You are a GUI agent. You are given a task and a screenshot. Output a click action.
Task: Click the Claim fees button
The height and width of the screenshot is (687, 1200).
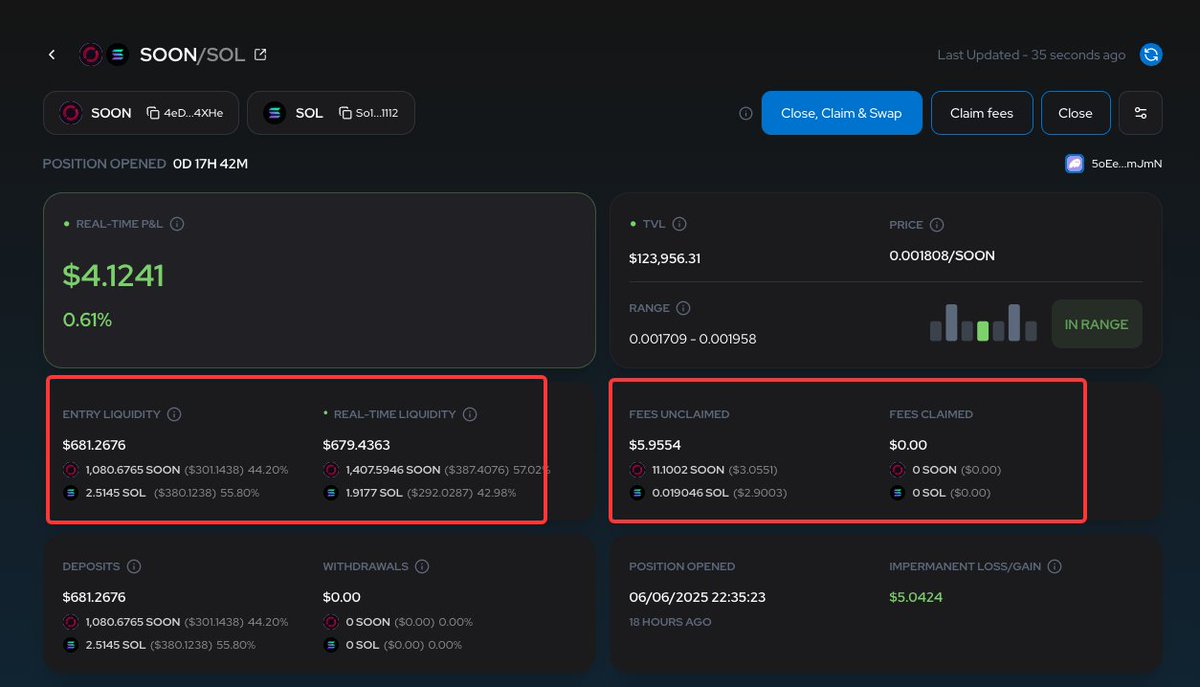pos(981,113)
